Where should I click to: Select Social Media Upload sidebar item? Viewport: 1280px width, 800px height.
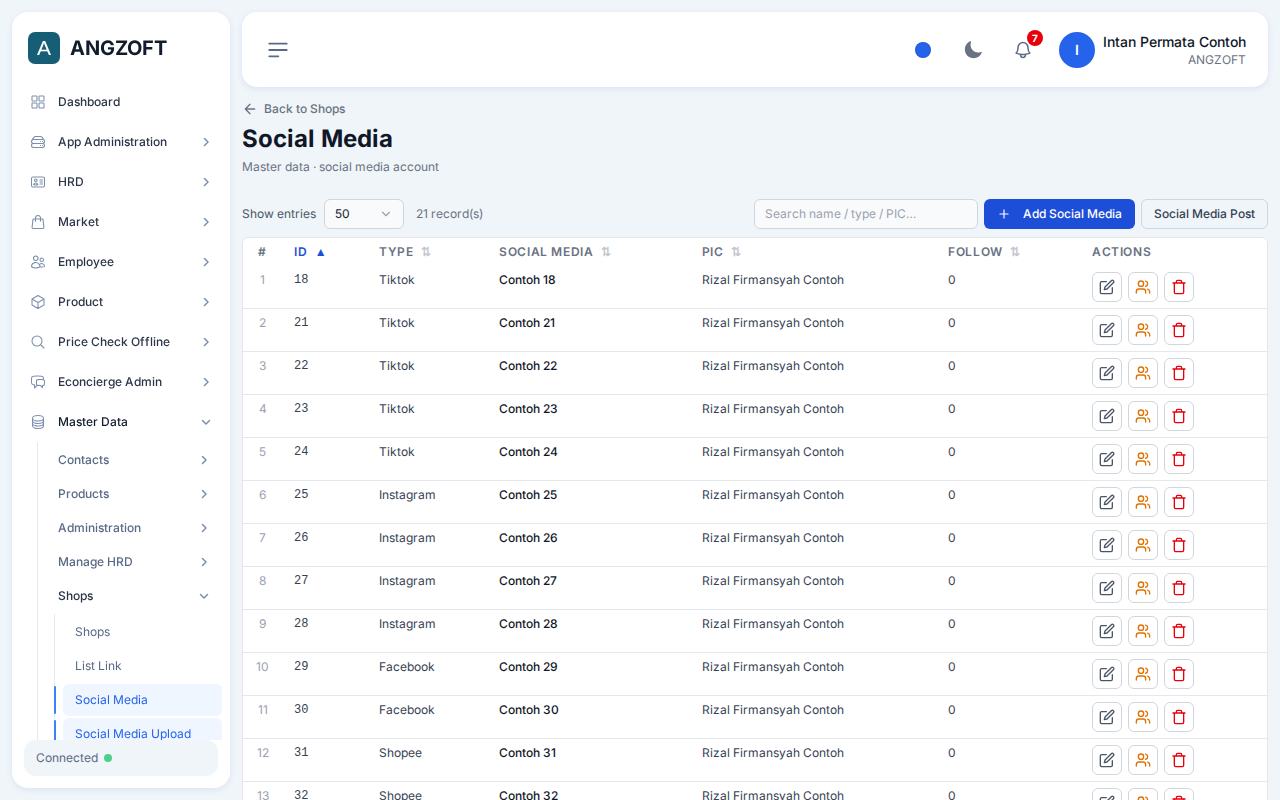pos(142,733)
